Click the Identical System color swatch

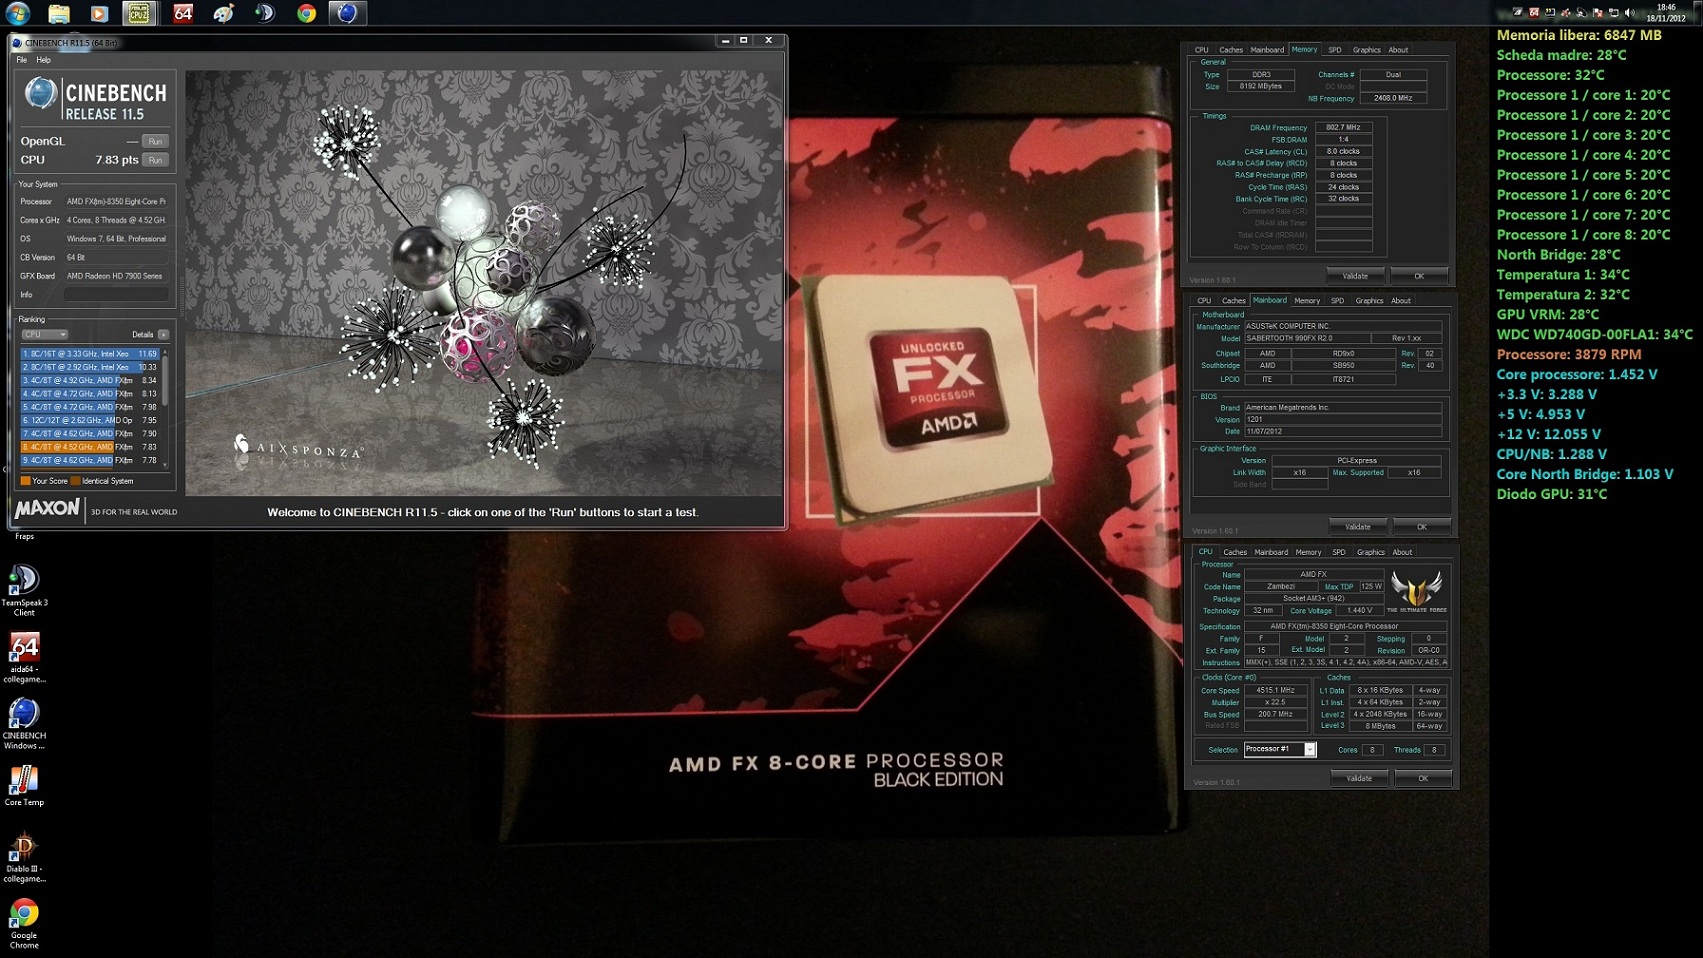pyautogui.click(x=75, y=481)
